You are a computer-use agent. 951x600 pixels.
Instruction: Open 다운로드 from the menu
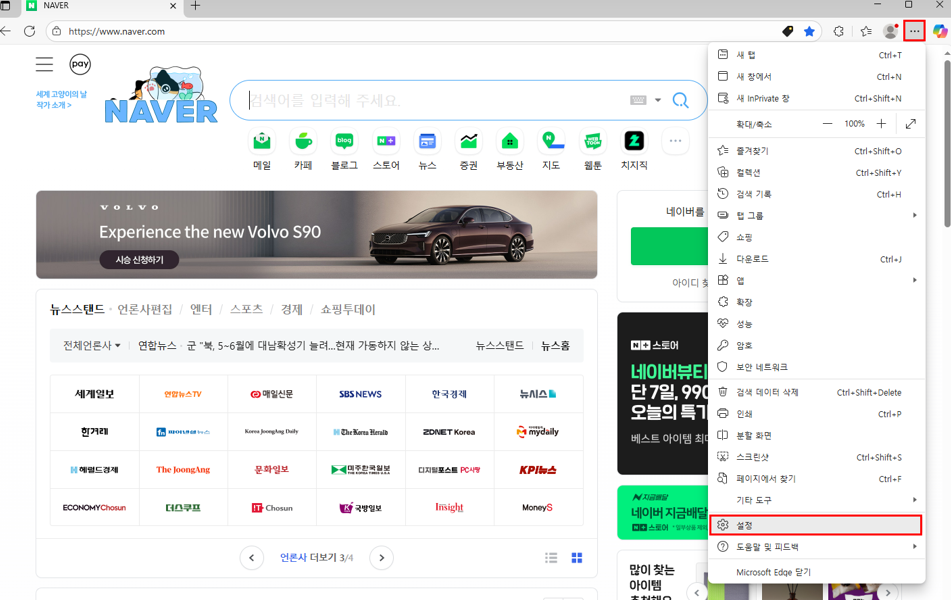[816, 259]
